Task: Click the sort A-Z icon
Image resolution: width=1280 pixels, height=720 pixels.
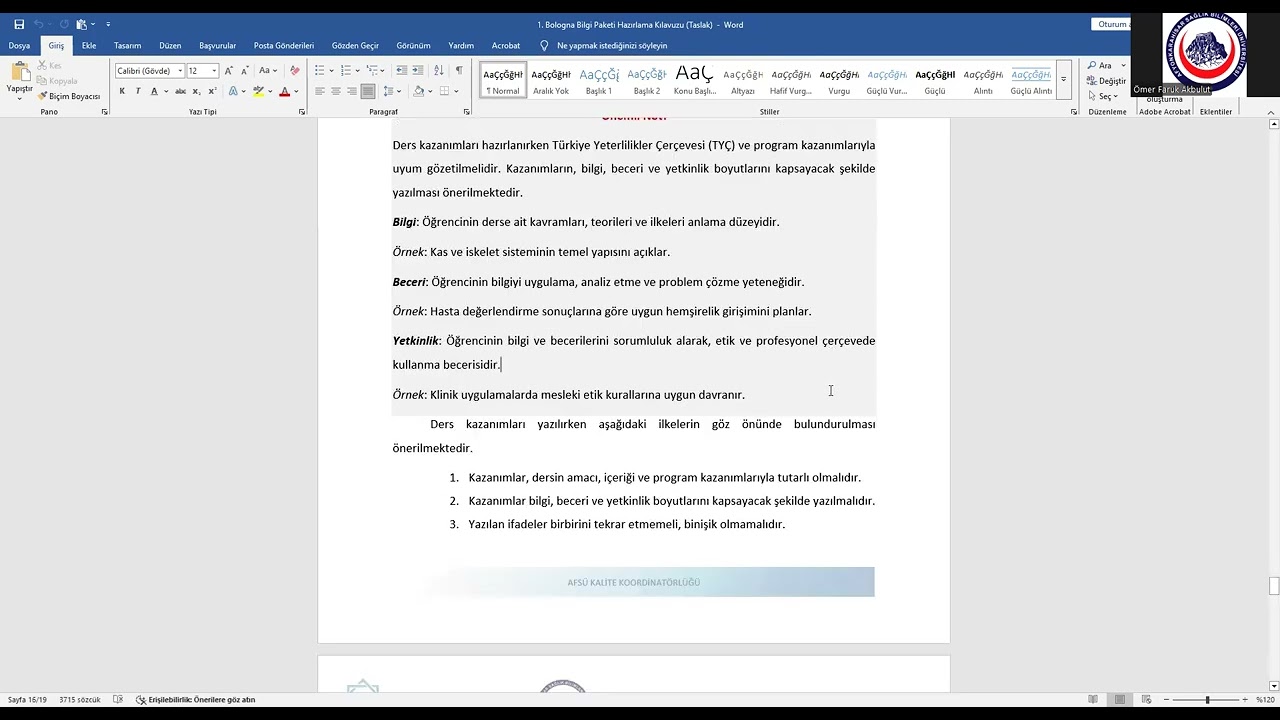Action: pos(439,71)
